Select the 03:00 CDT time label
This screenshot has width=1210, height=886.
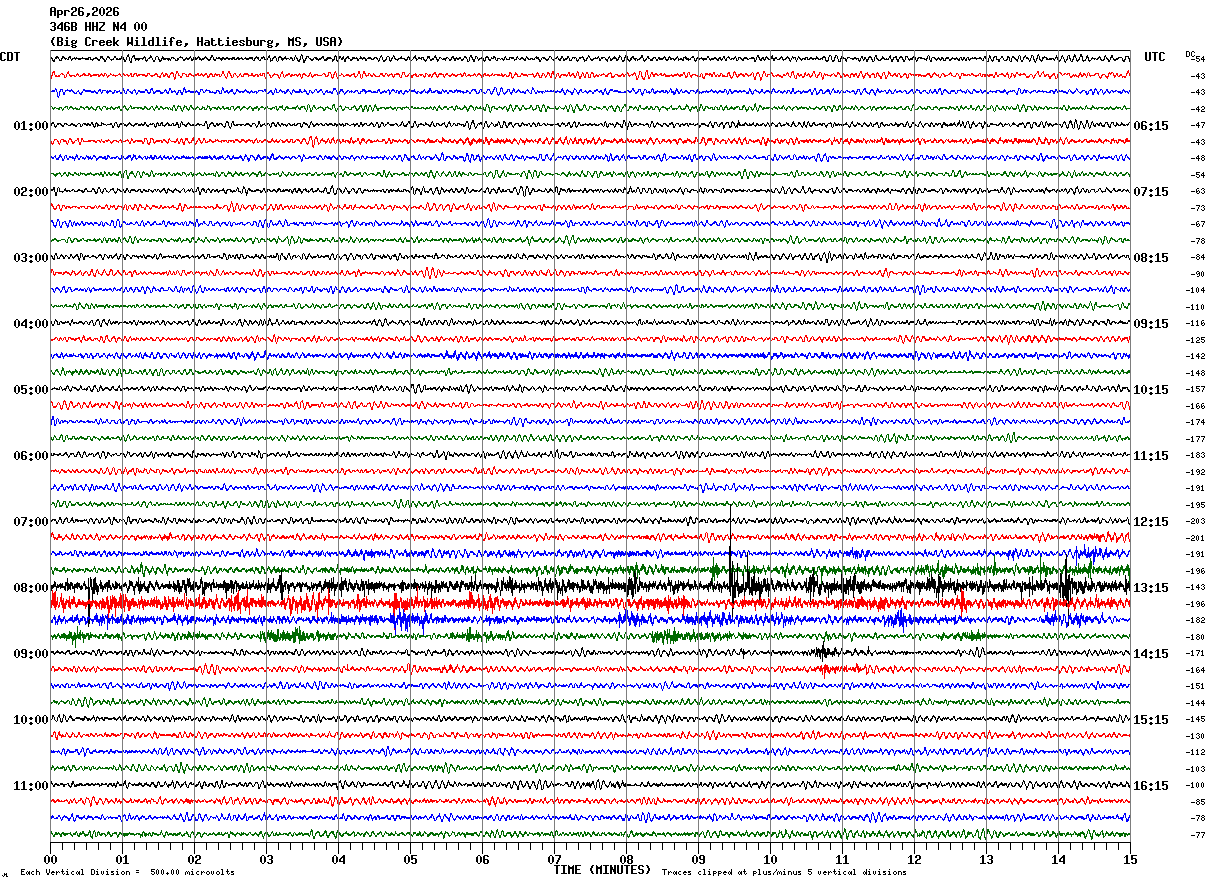pos(31,258)
